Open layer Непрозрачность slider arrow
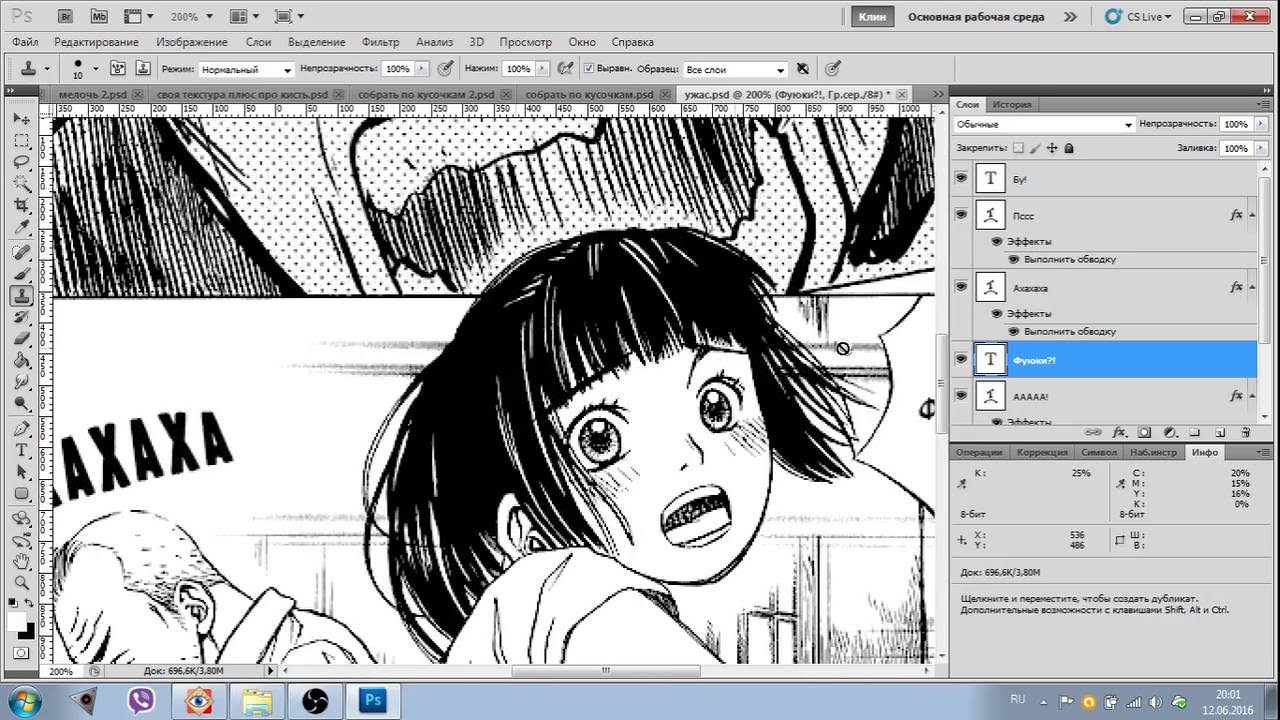This screenshot has height=720, width=1280. coord(1259,124)
